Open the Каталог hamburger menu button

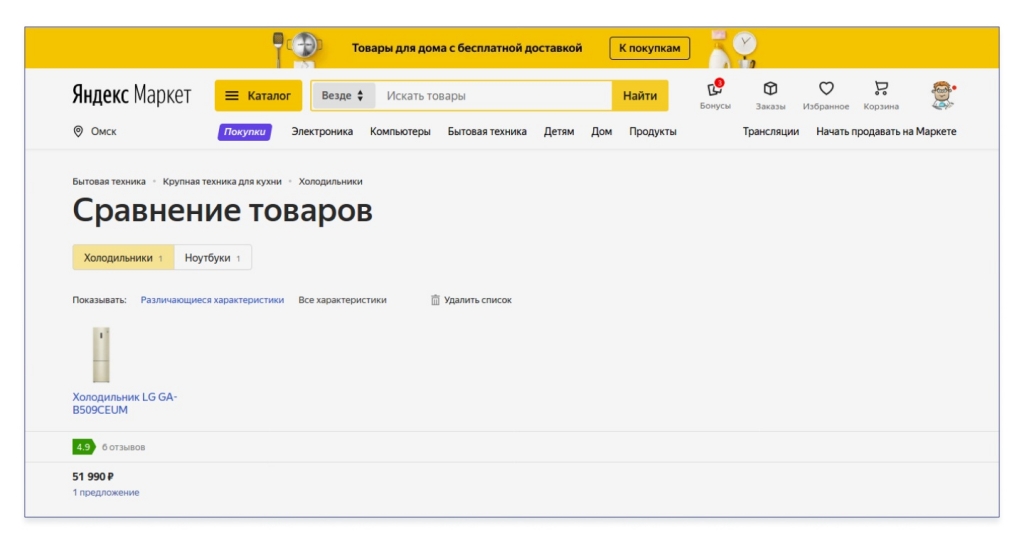point(258,95)
